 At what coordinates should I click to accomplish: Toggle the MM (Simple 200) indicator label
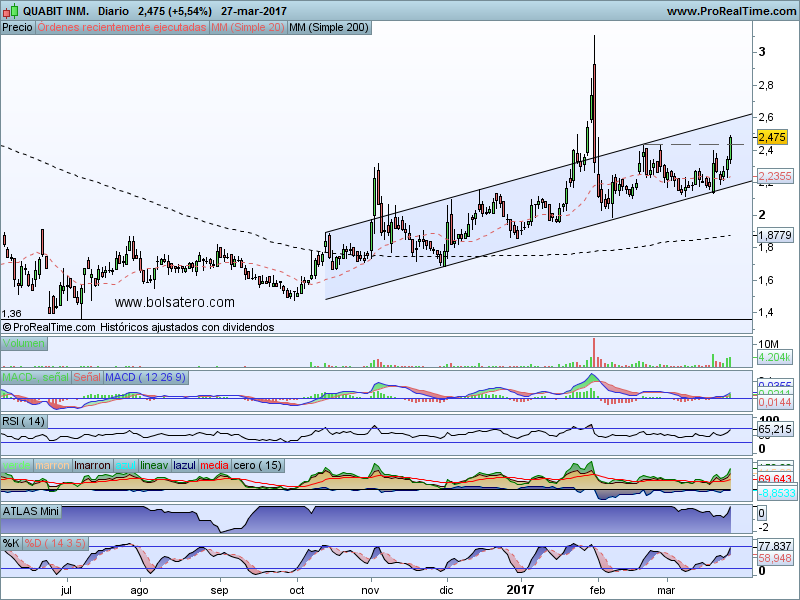[x=328, y=28]
